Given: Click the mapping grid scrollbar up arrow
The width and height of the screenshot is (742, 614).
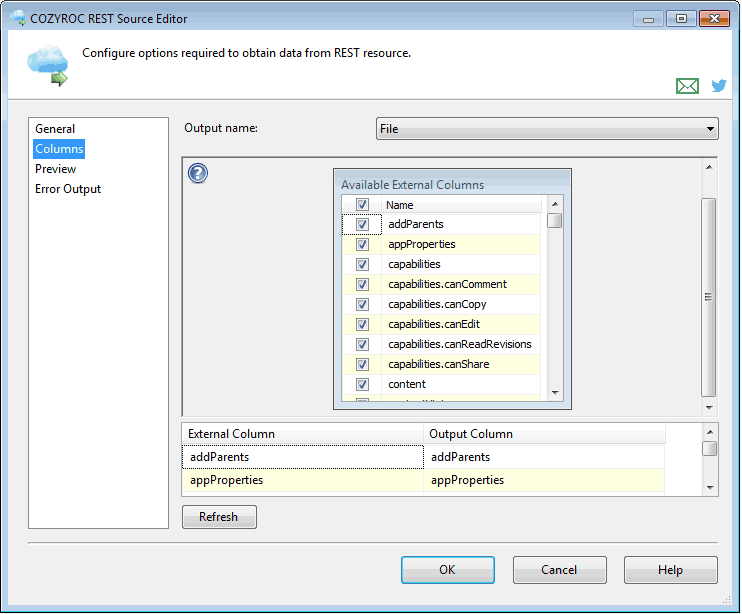Looking at the screenshot, I should coord(710,432).
